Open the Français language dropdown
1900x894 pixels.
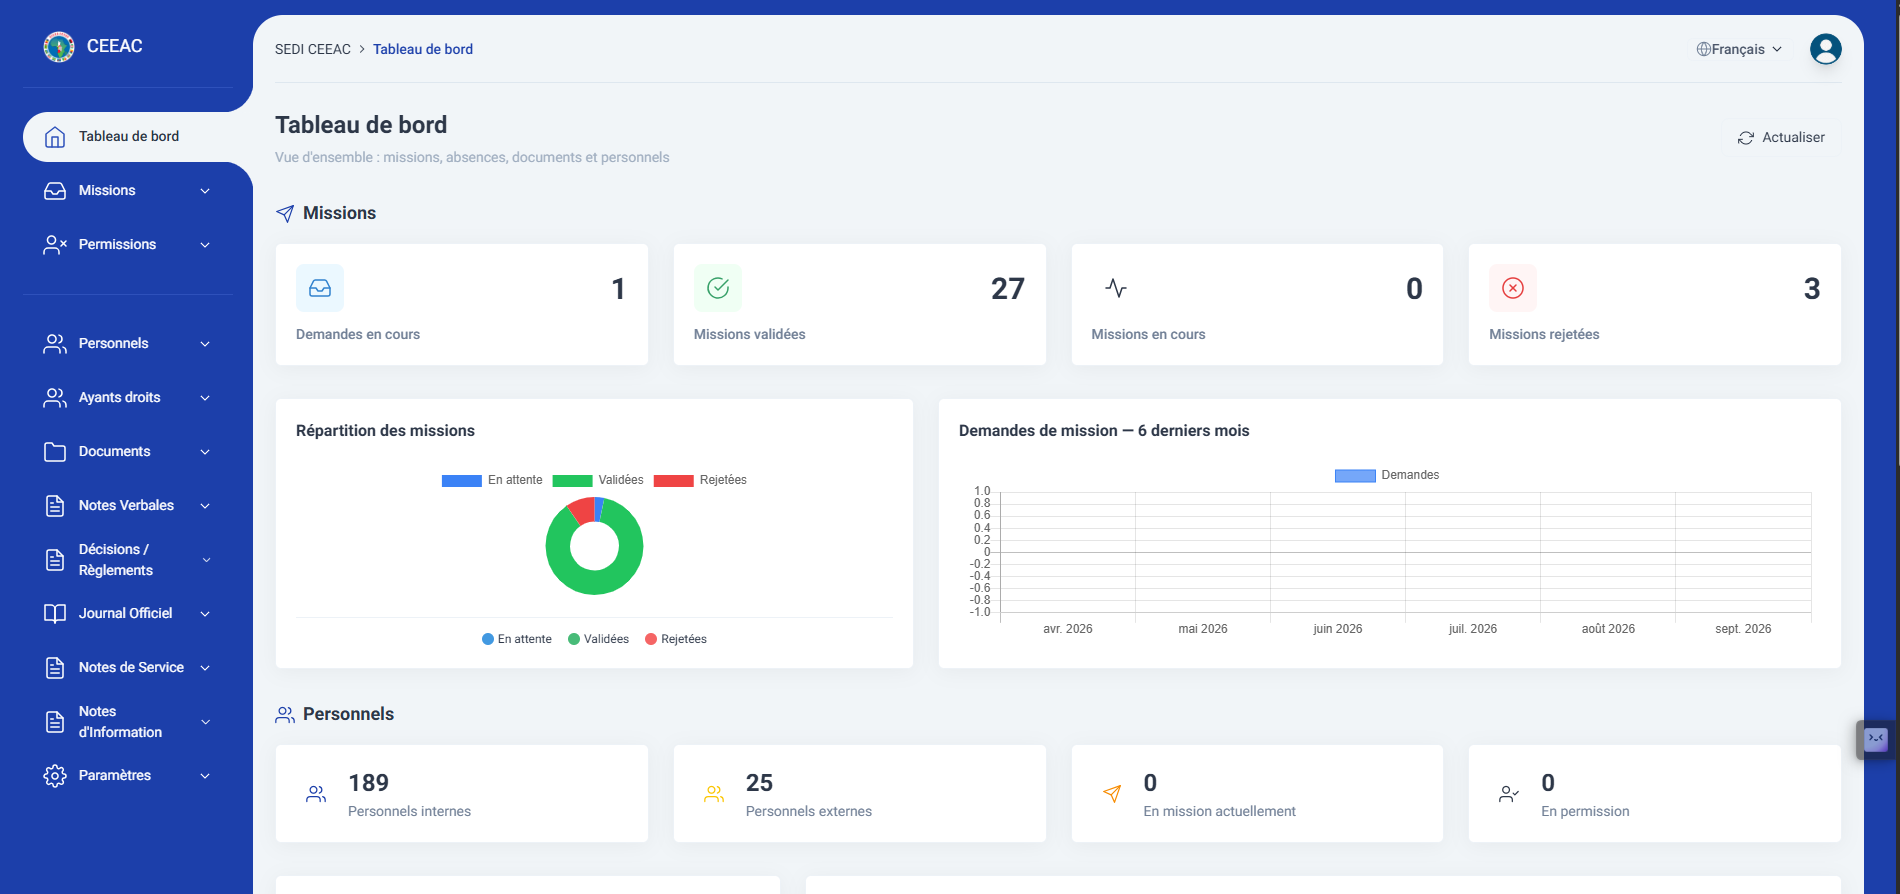1739,49
